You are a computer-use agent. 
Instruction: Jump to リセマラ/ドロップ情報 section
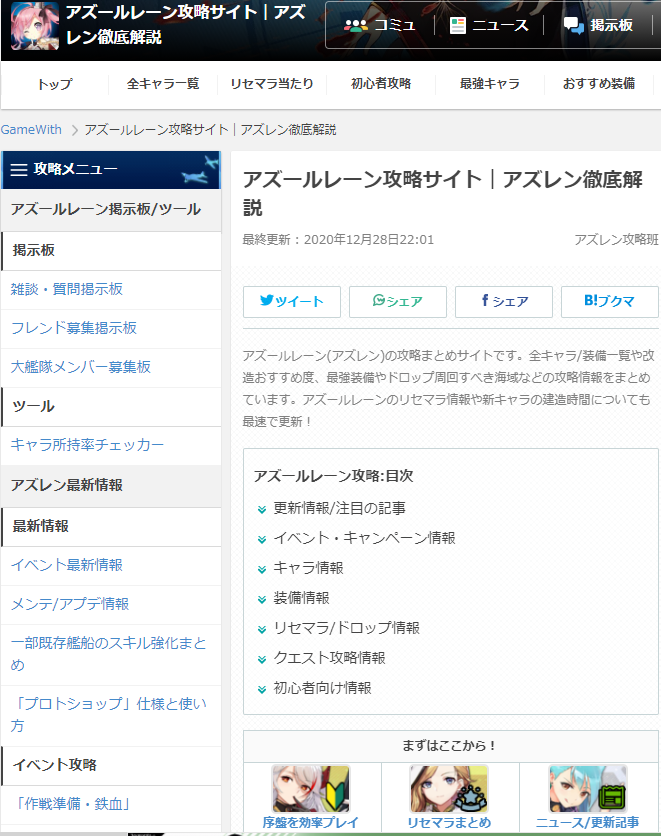346,628
